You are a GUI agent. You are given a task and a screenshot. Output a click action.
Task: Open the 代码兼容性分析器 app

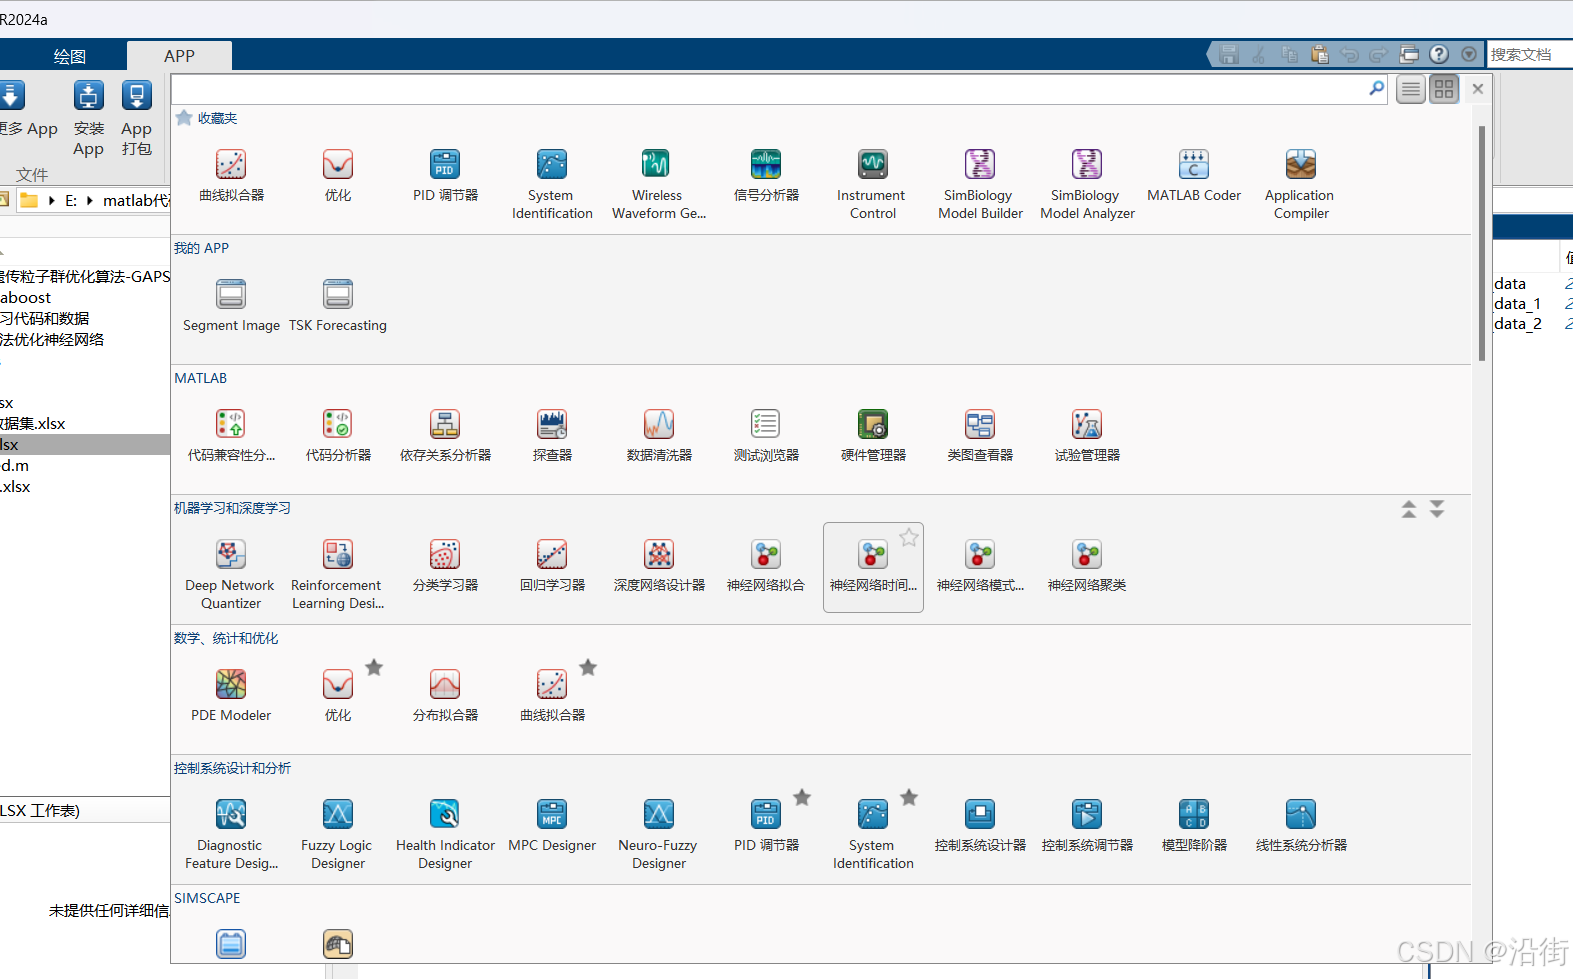(x=231, y=435)
